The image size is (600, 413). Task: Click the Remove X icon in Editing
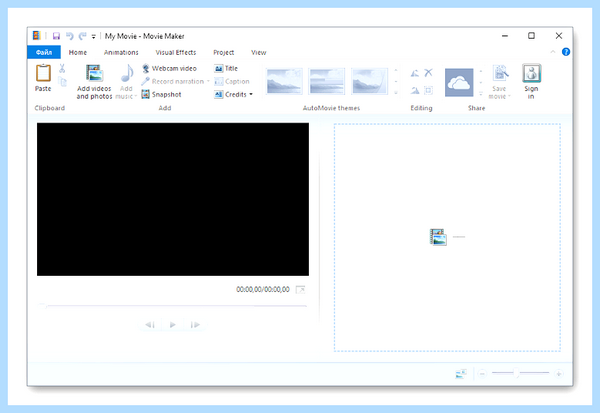[429, 73]
